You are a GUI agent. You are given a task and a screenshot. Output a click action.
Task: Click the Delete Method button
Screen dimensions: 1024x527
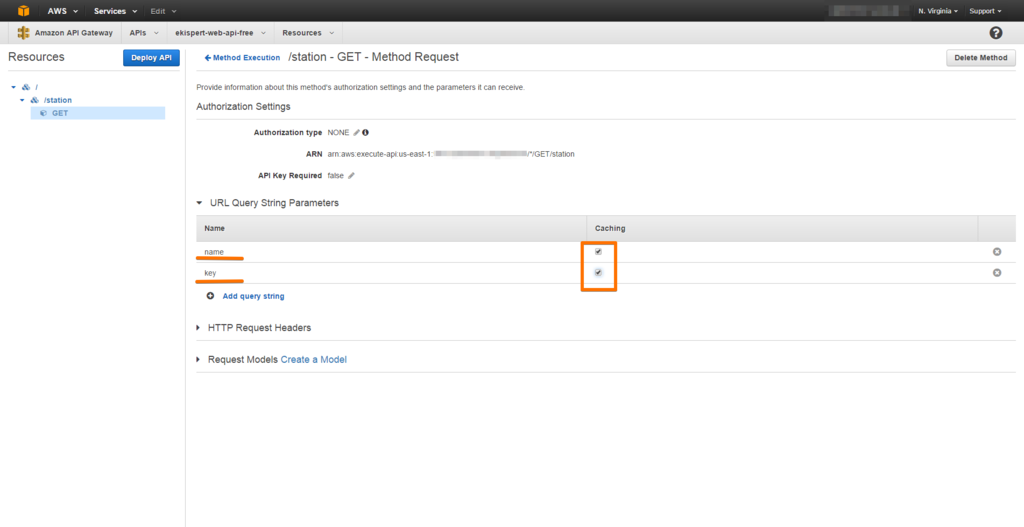(x=981, y=57)
